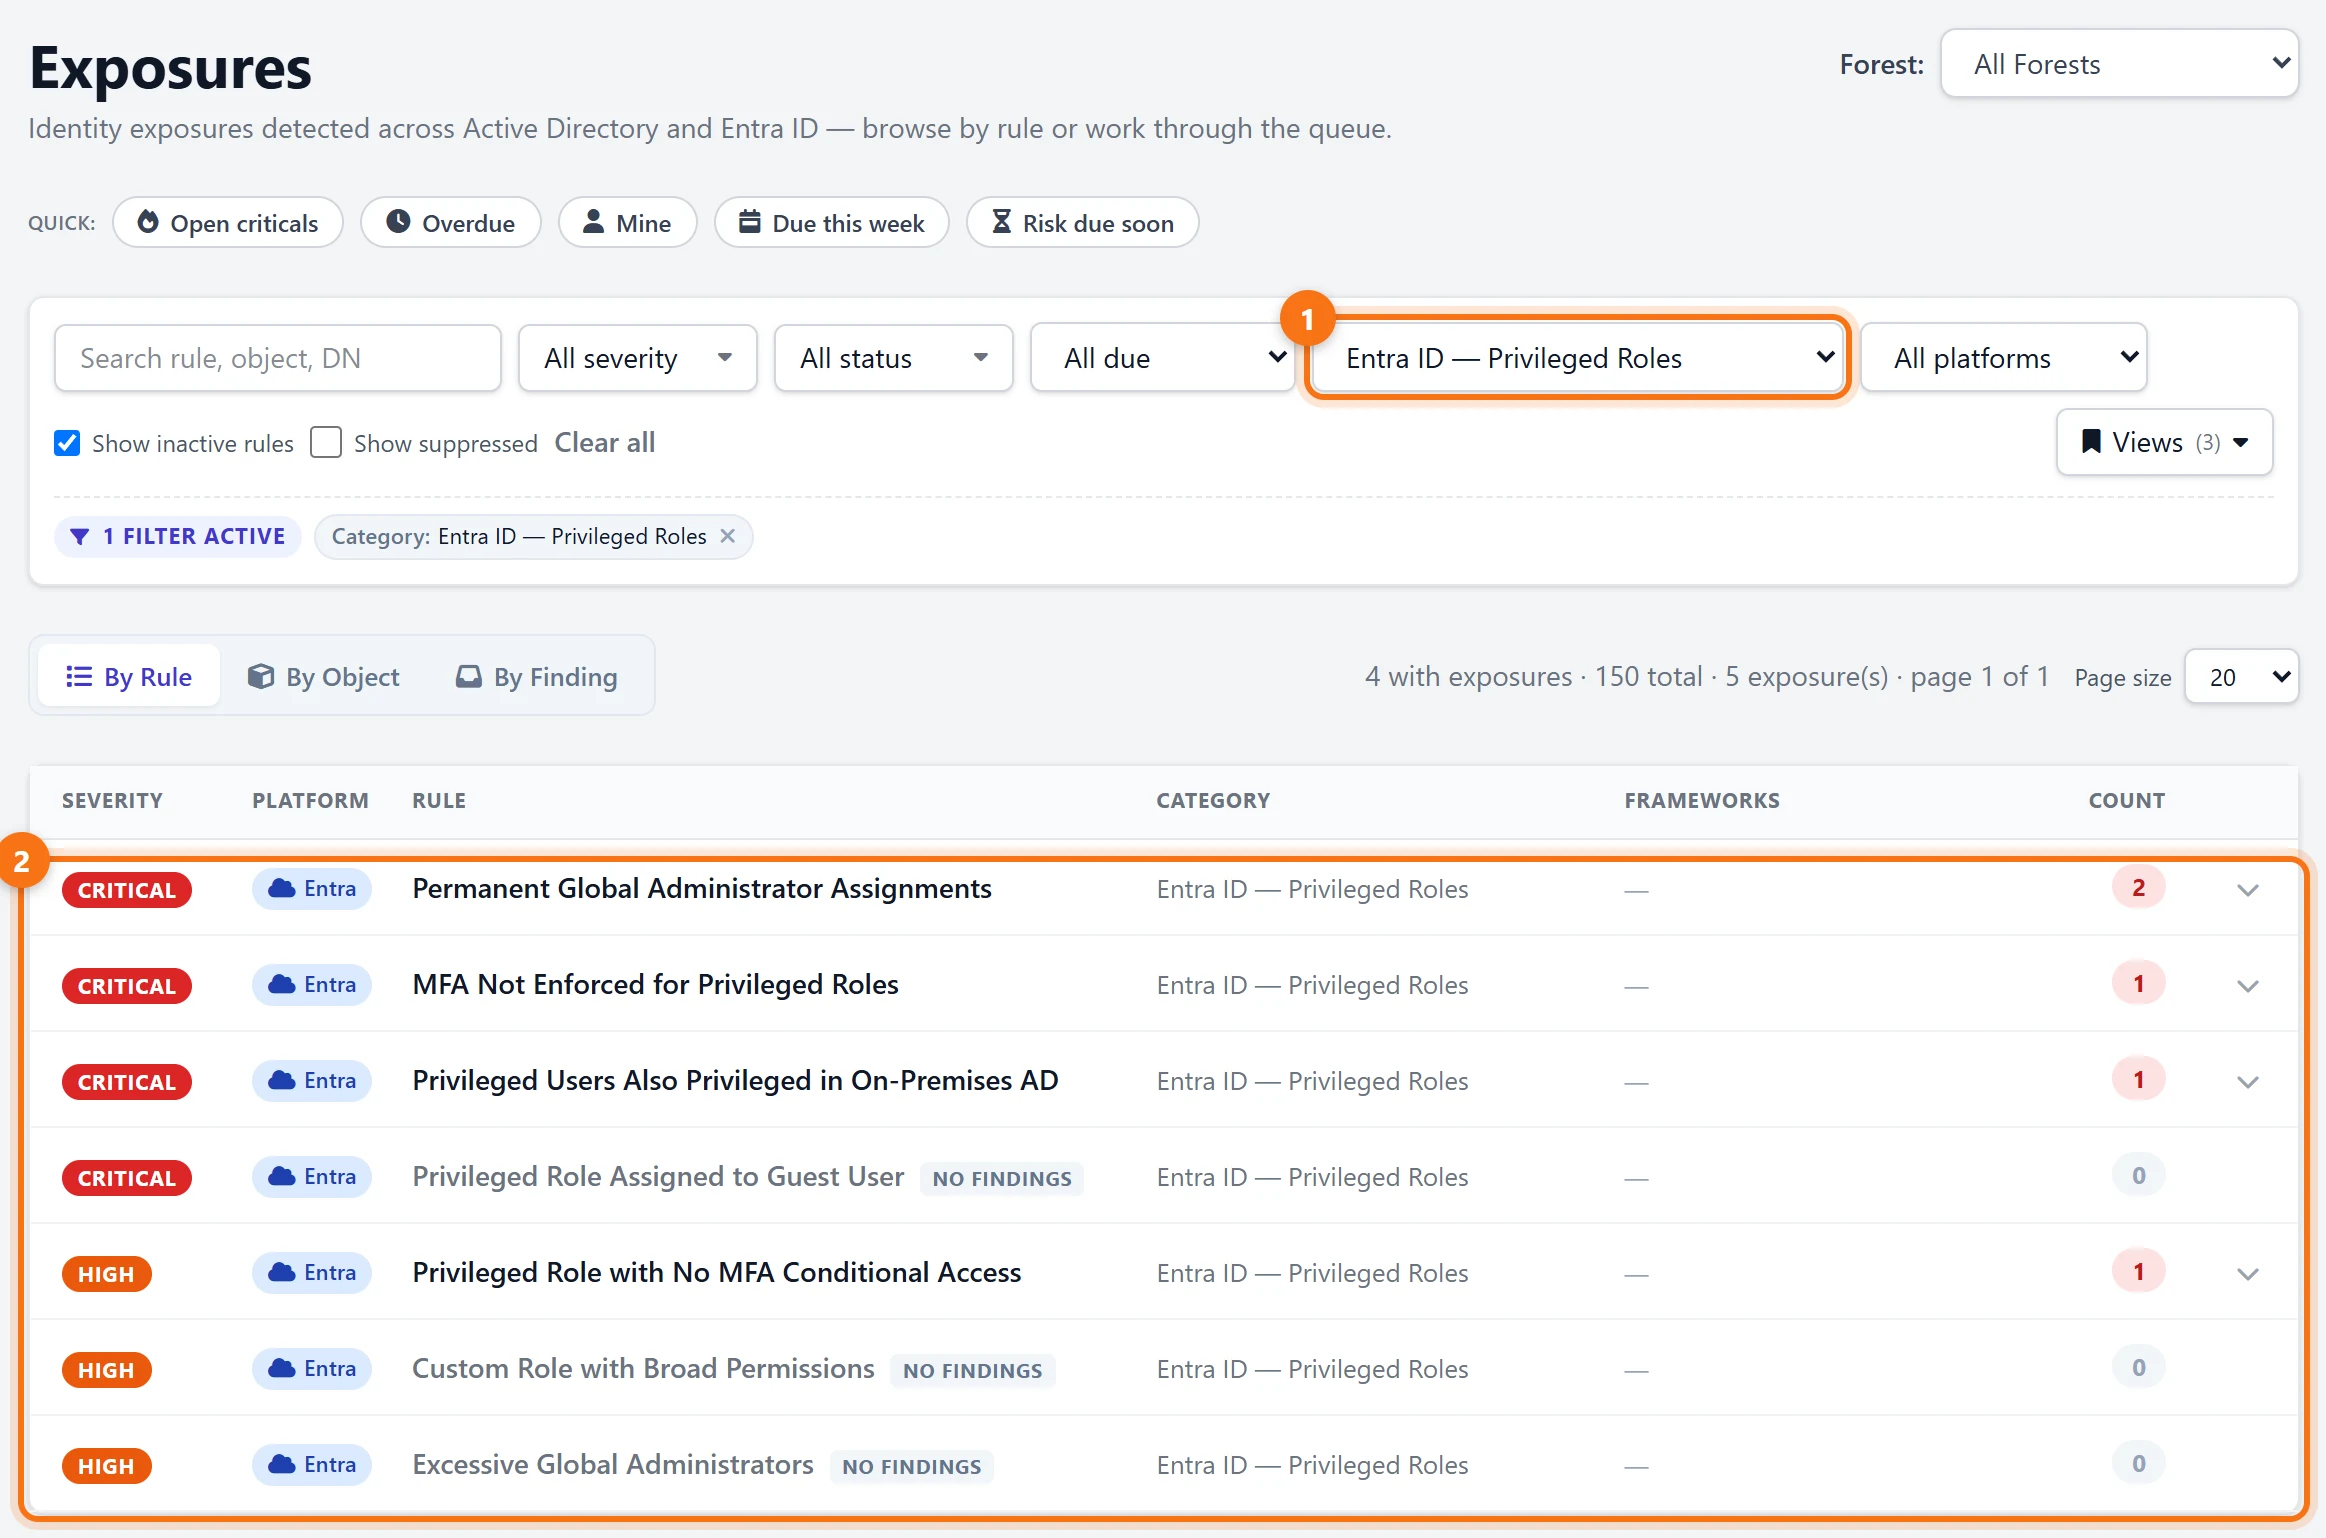Screen dimensions: 2326x1538
Task: Focus the Search rule, object, DN field
Action: pos(278,358)
